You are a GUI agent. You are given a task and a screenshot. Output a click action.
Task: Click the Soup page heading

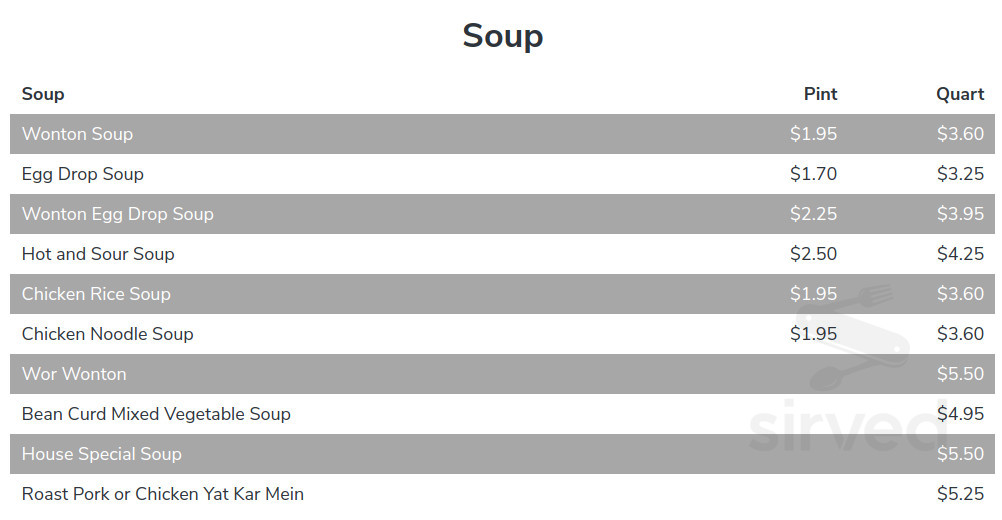coord(502,36)
